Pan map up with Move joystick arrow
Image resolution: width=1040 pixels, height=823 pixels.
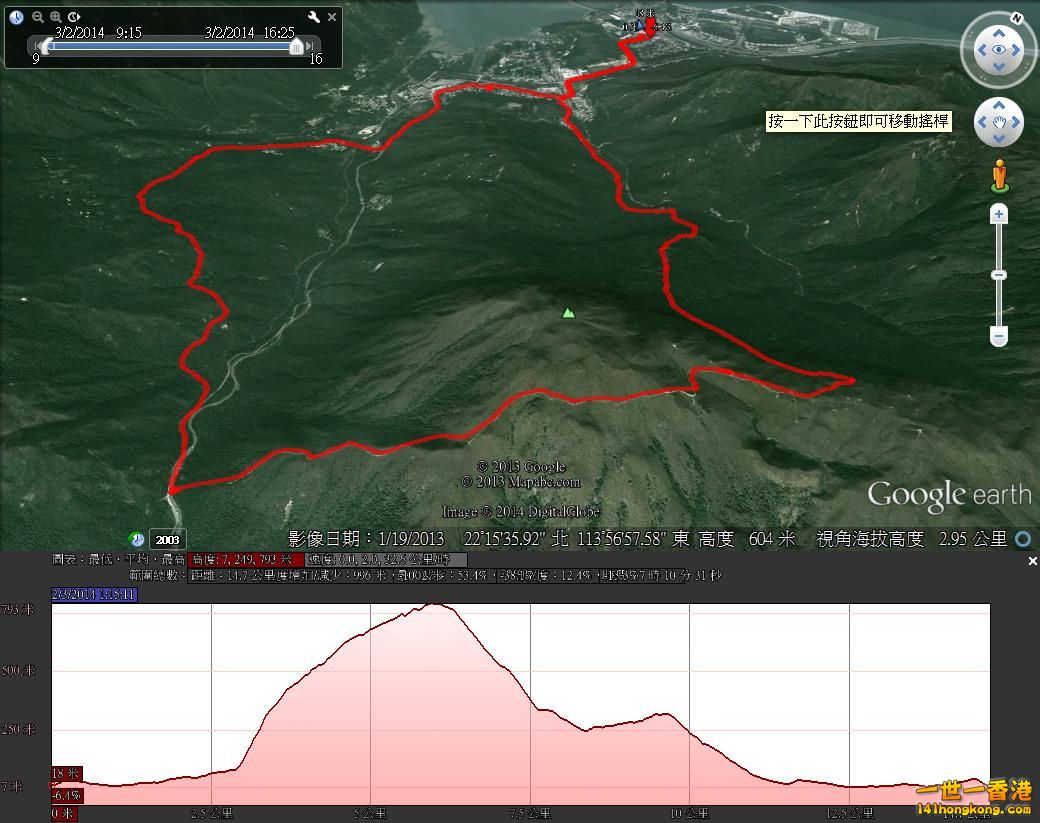pos(998,106)
